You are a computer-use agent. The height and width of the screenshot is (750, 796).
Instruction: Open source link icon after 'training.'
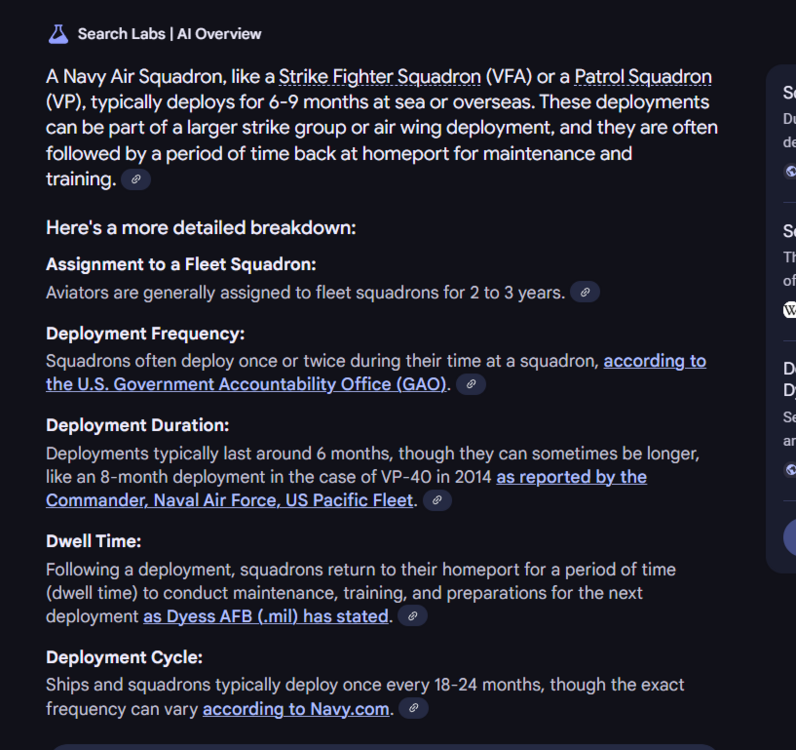pos(136,179)
